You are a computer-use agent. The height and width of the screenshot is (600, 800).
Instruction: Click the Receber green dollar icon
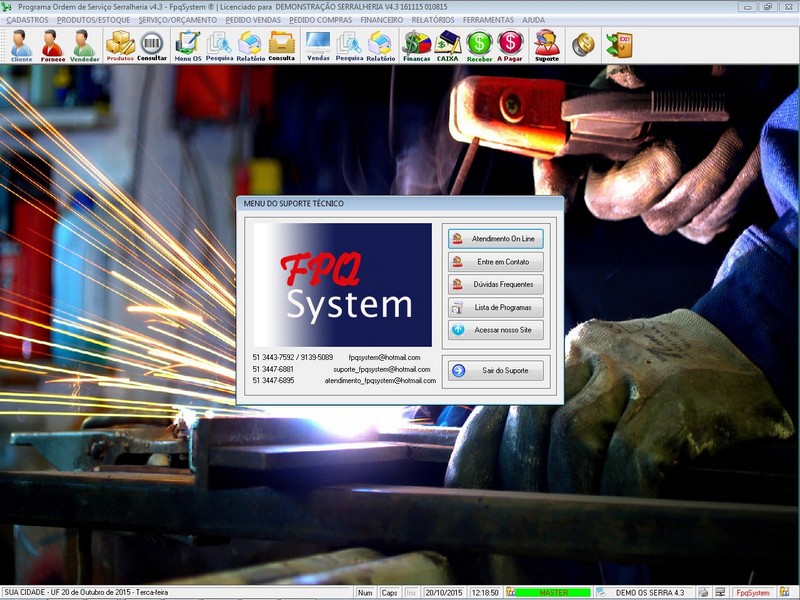(x=480, y=45)
